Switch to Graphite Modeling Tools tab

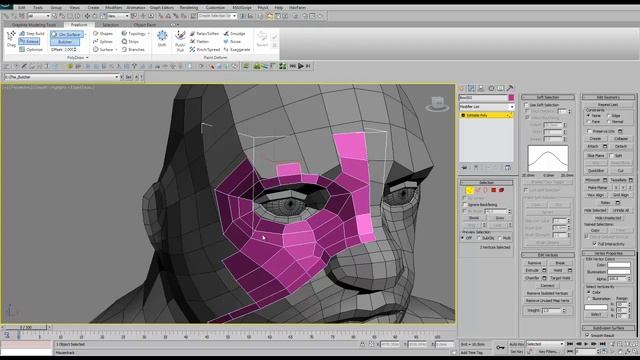pos(34,25)
